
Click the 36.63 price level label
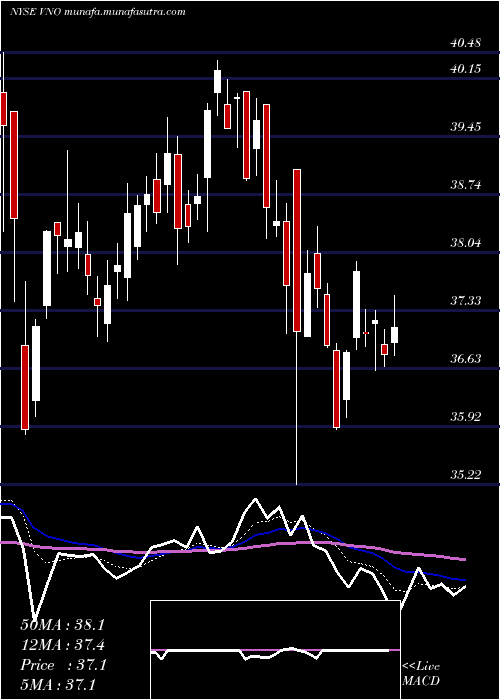click(x=466, y=359)
